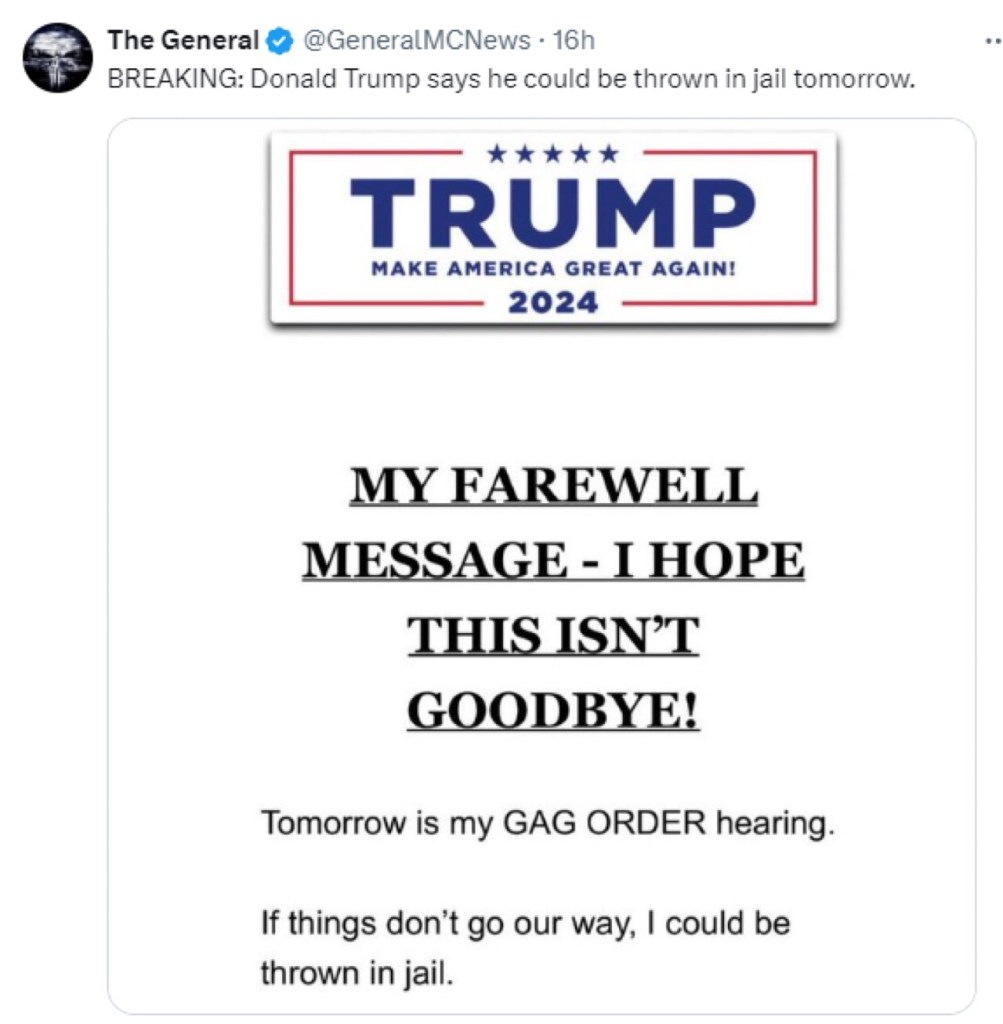Click the GAG ORDER hearing sentence

click(546, 826)
